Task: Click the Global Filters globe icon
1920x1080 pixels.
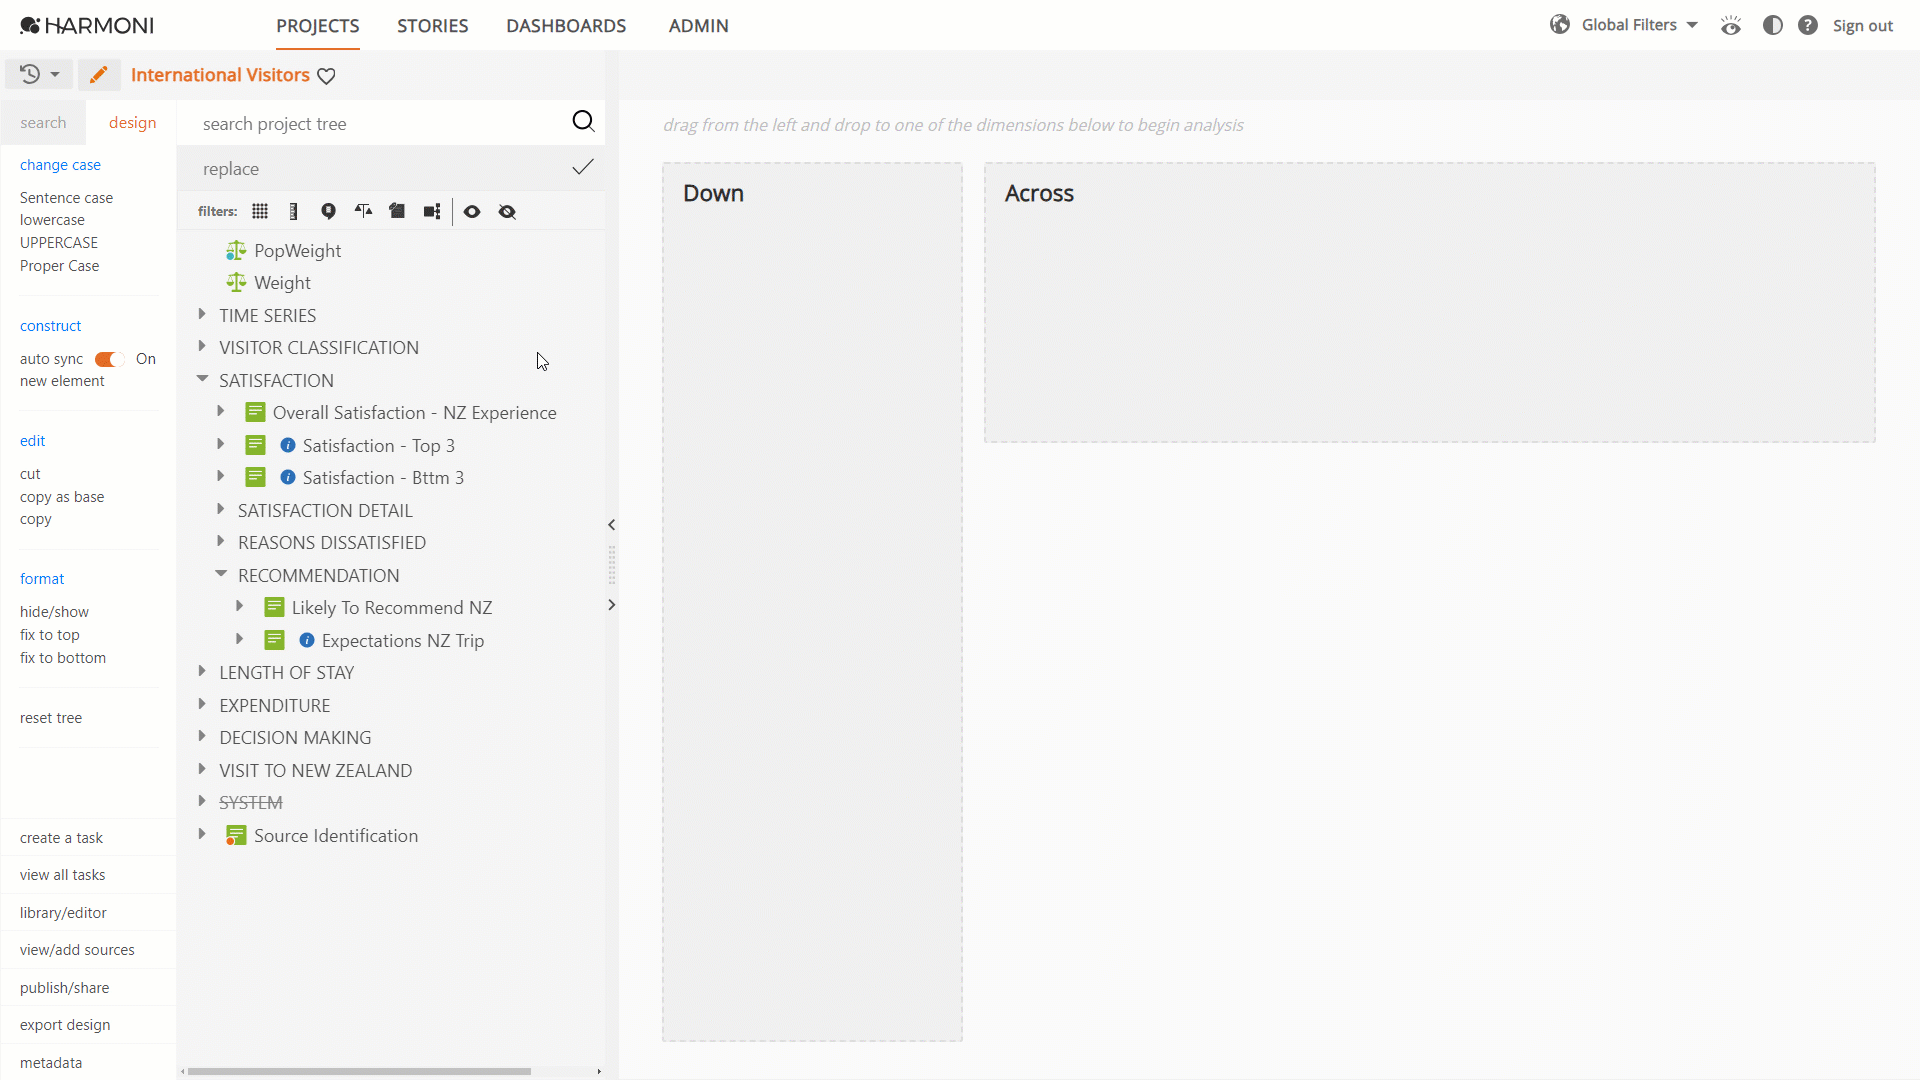Action: [x=1560, y=25]
